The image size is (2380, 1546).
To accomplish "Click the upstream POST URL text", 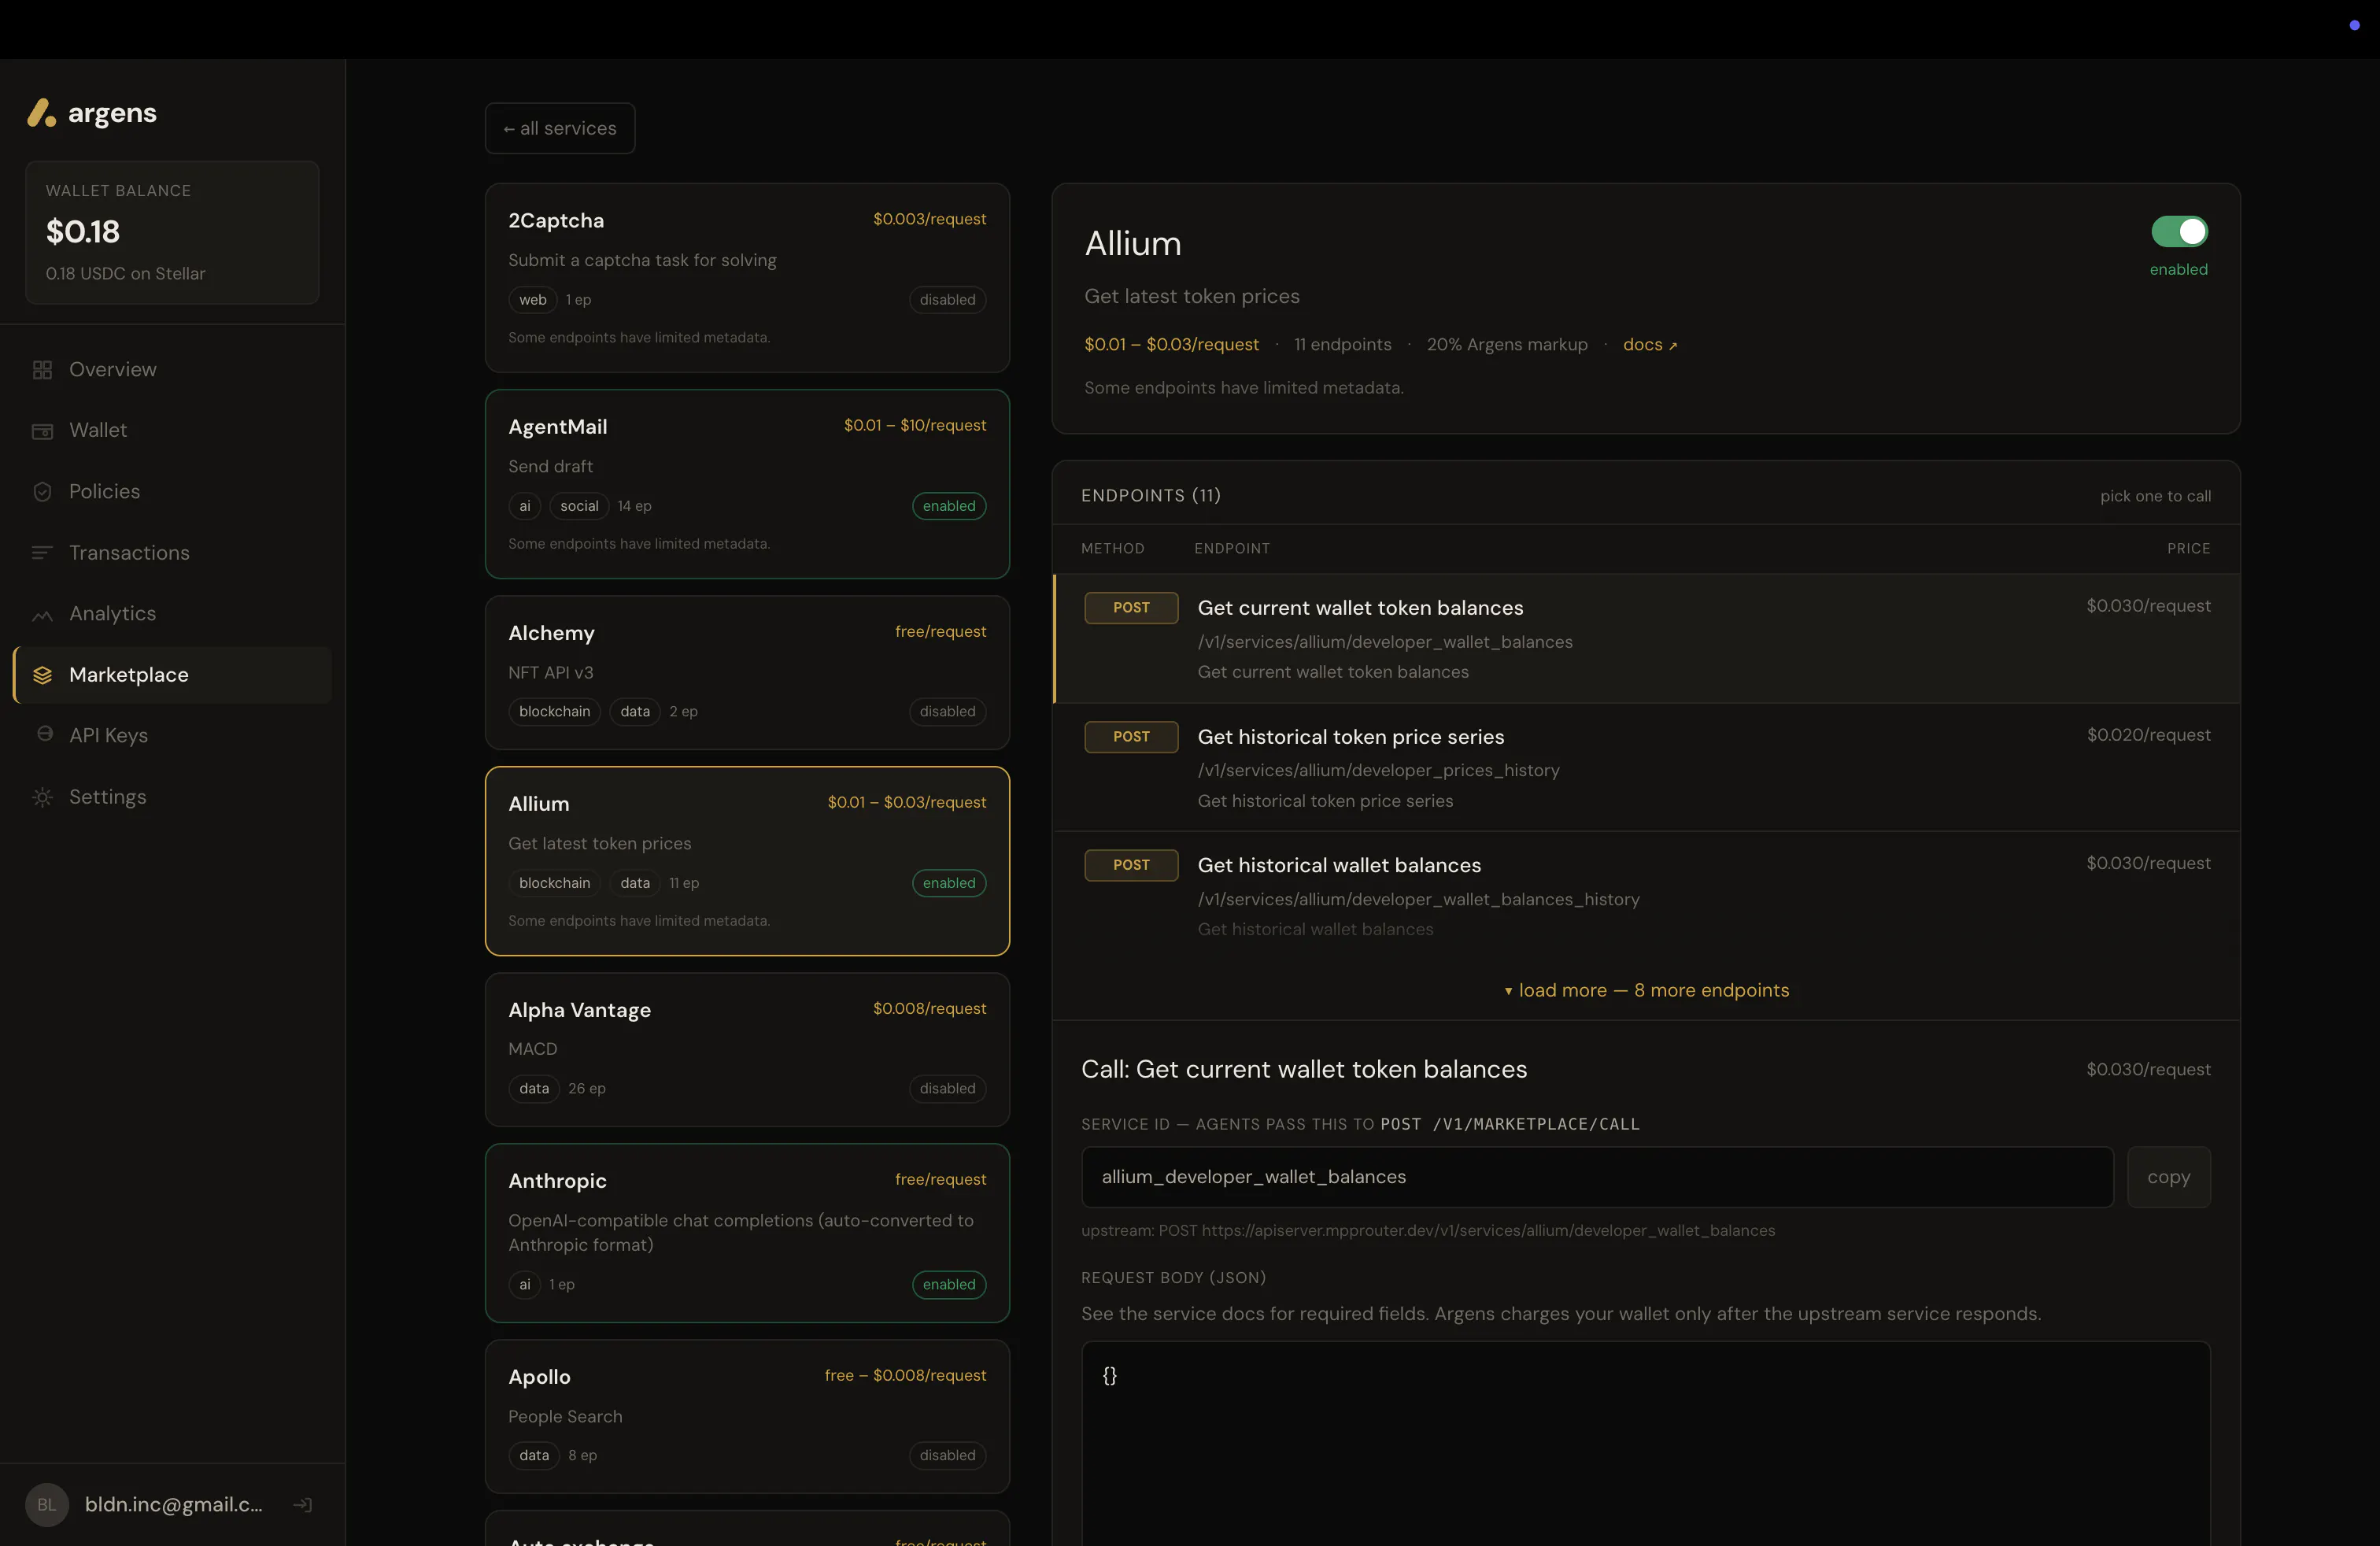I will [x=1428, y=1231].
